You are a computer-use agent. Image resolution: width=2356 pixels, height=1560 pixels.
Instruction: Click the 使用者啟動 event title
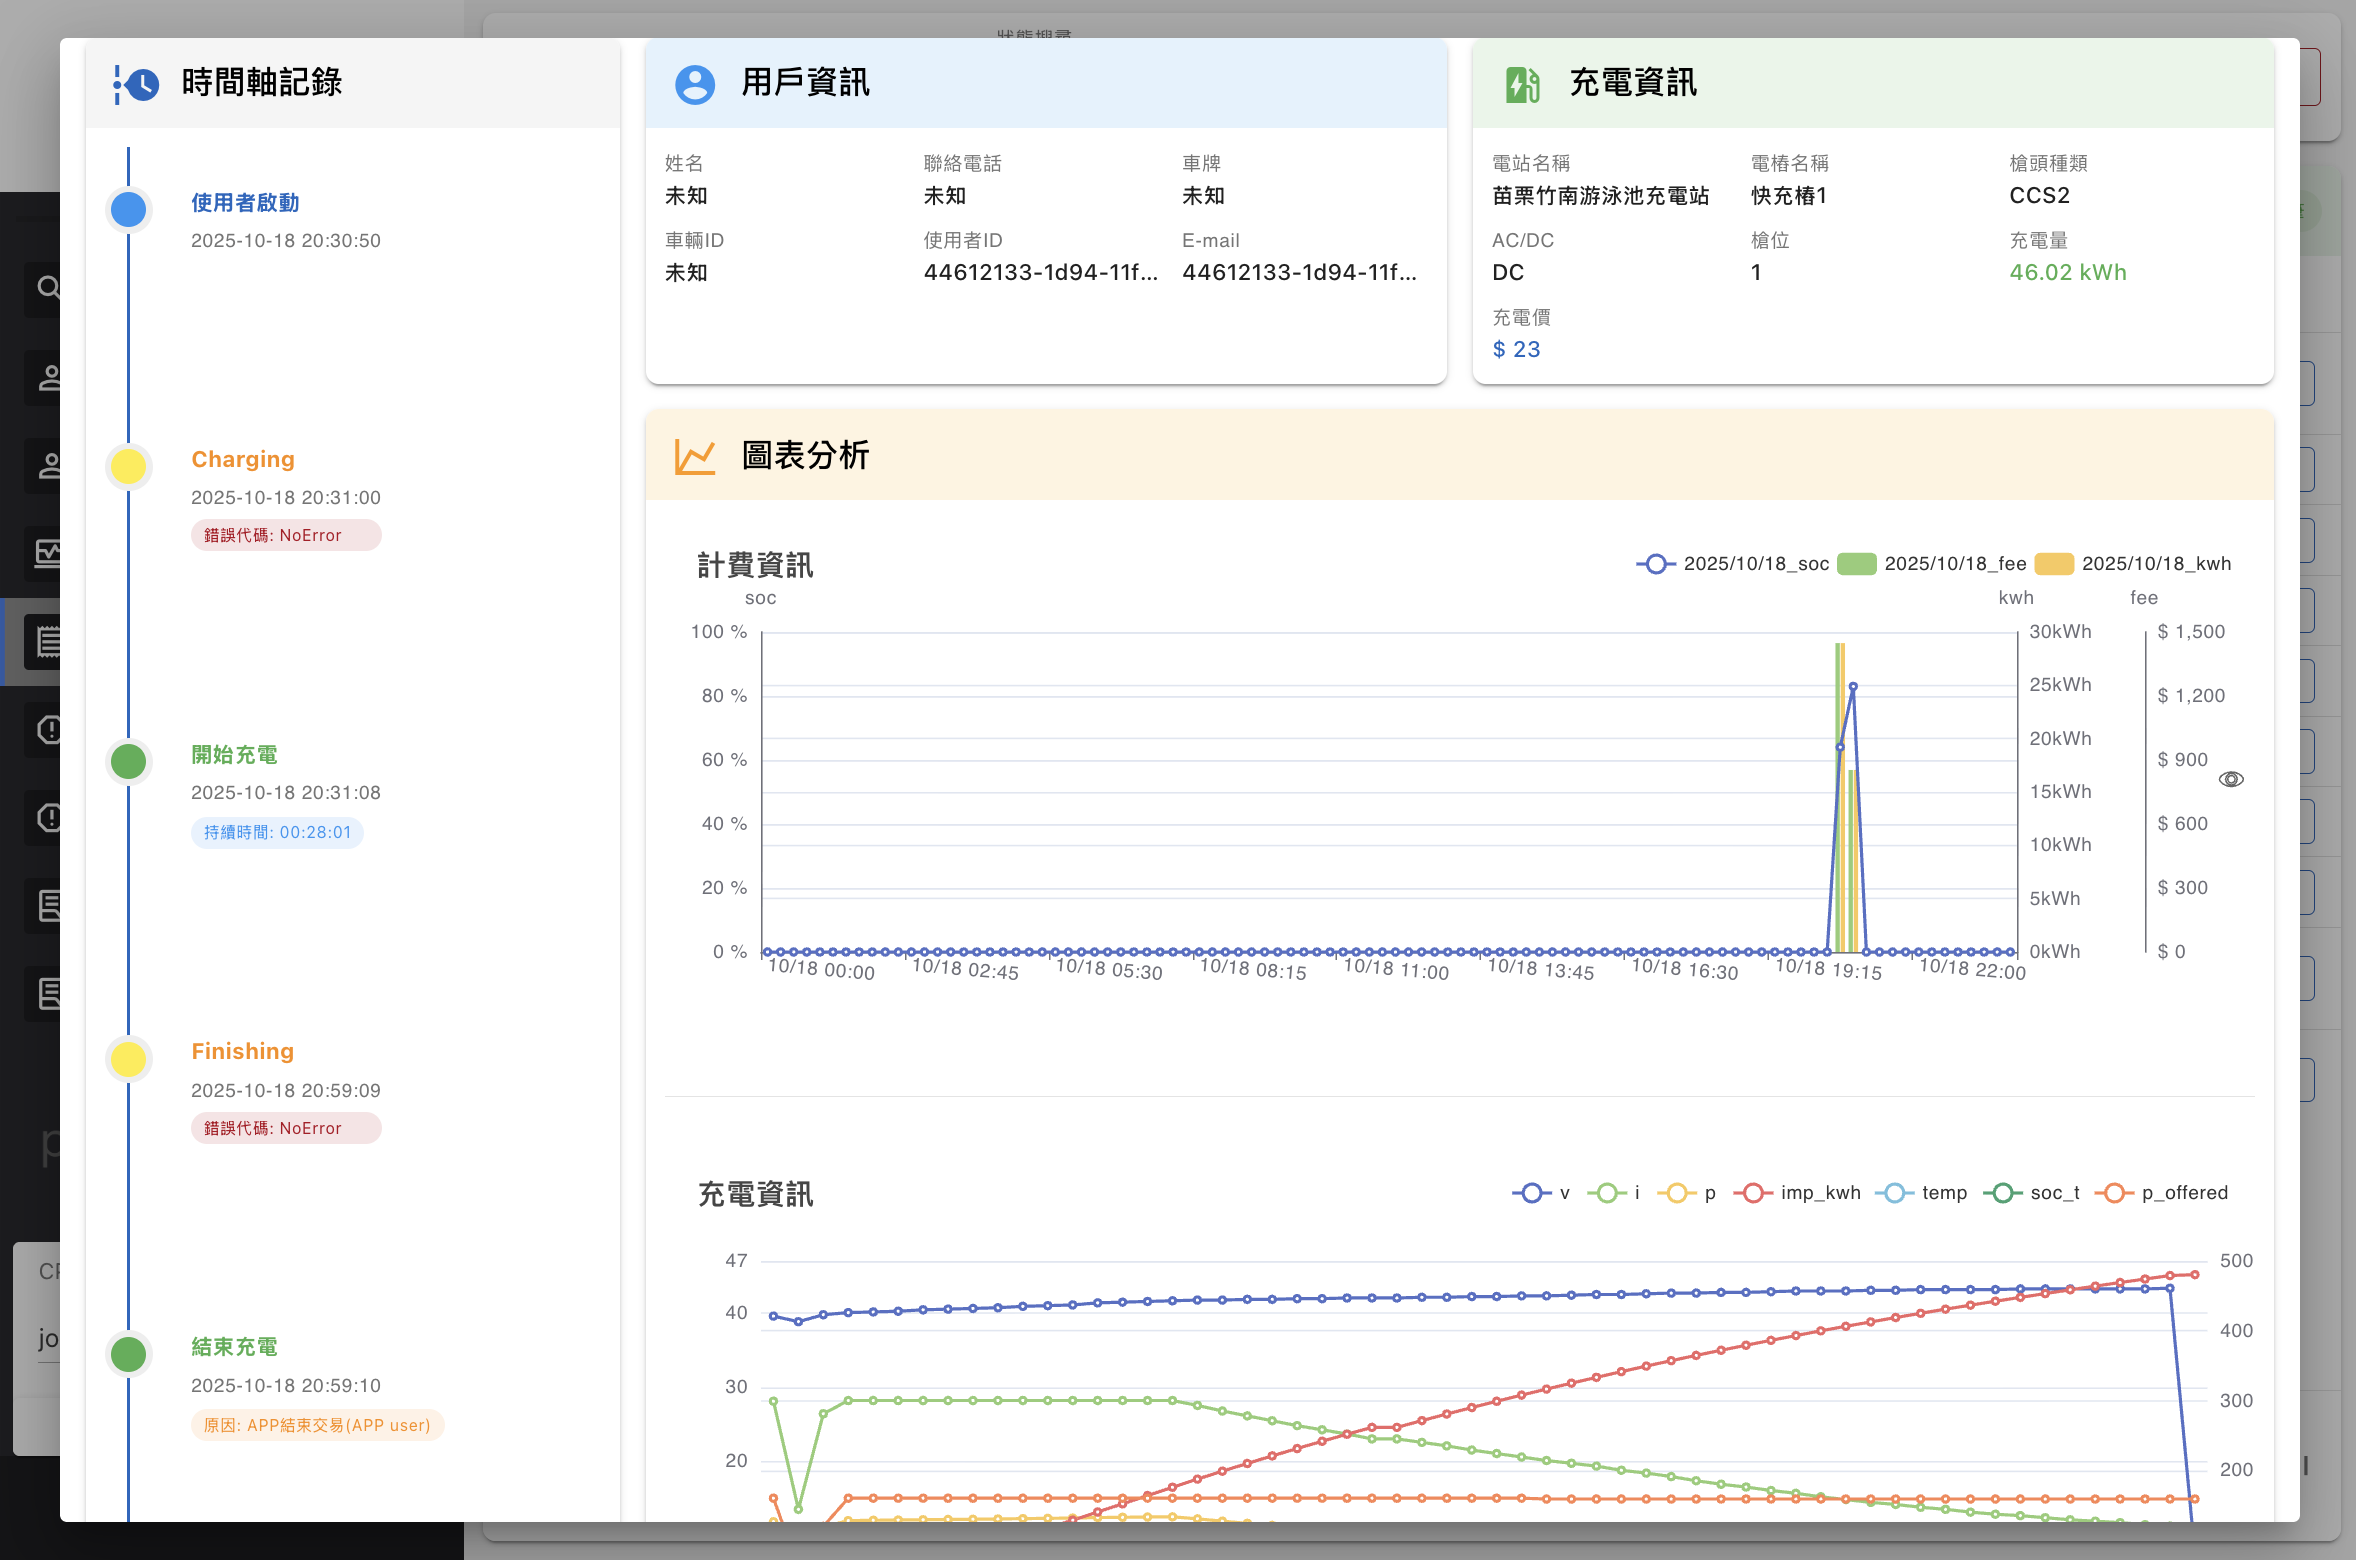pyautogui.click(x=245, y=203)
